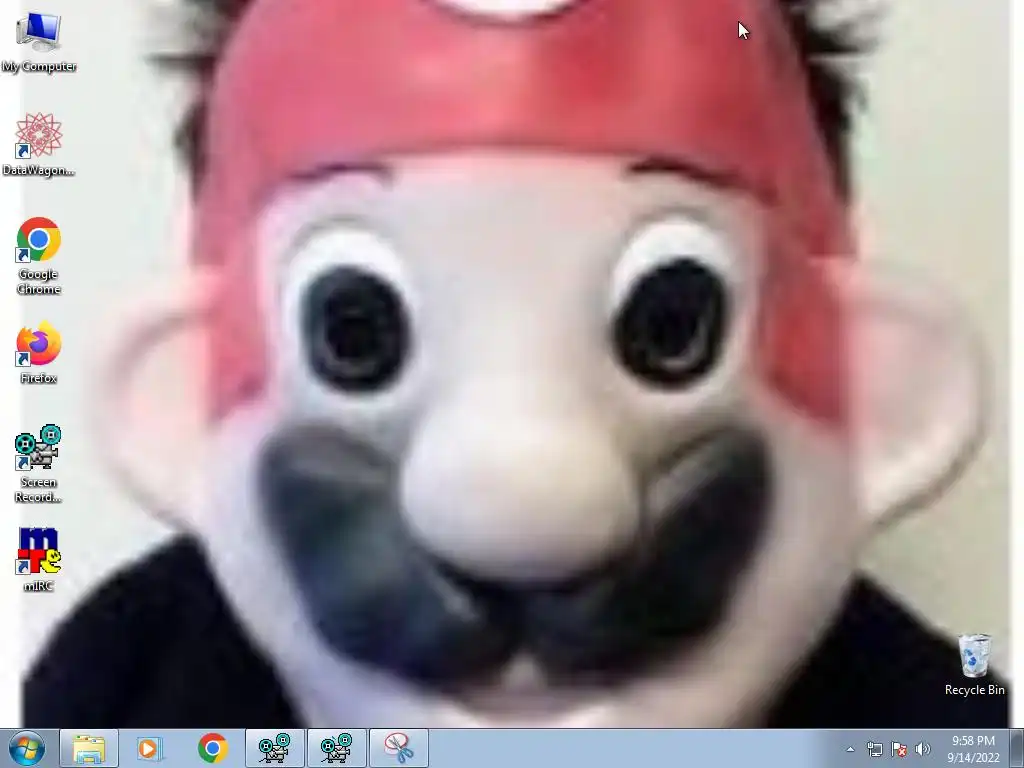Open the network status tray icon
1024x768 pixels.
coord(874,749)
